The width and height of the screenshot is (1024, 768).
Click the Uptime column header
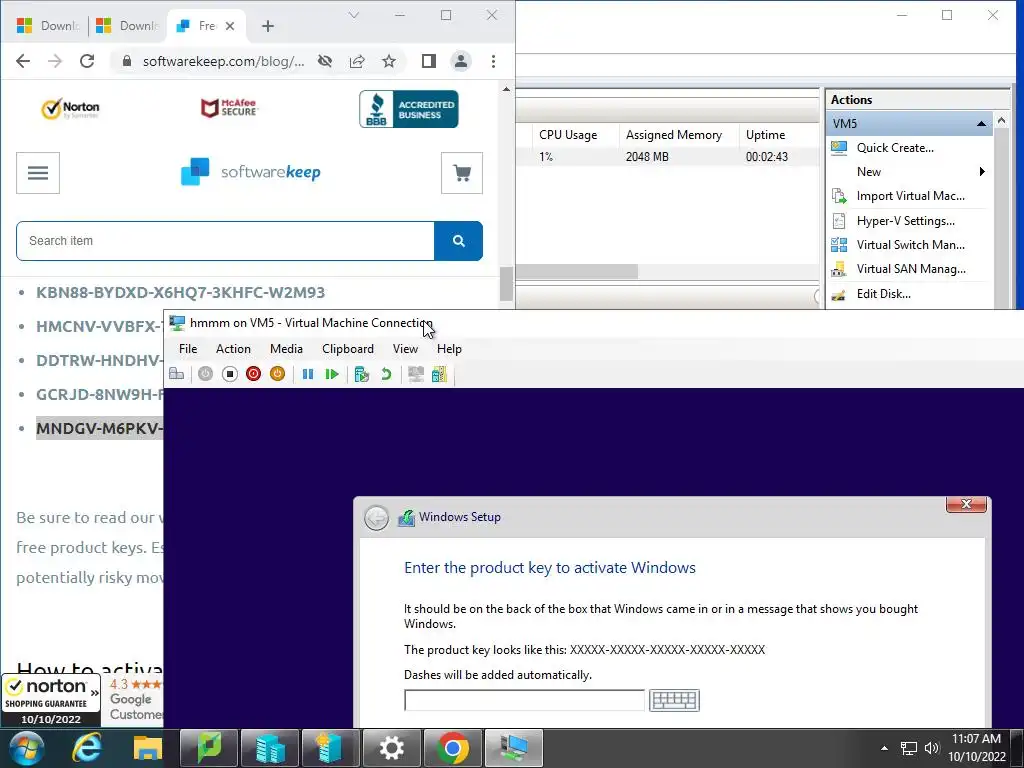[765, 135]
